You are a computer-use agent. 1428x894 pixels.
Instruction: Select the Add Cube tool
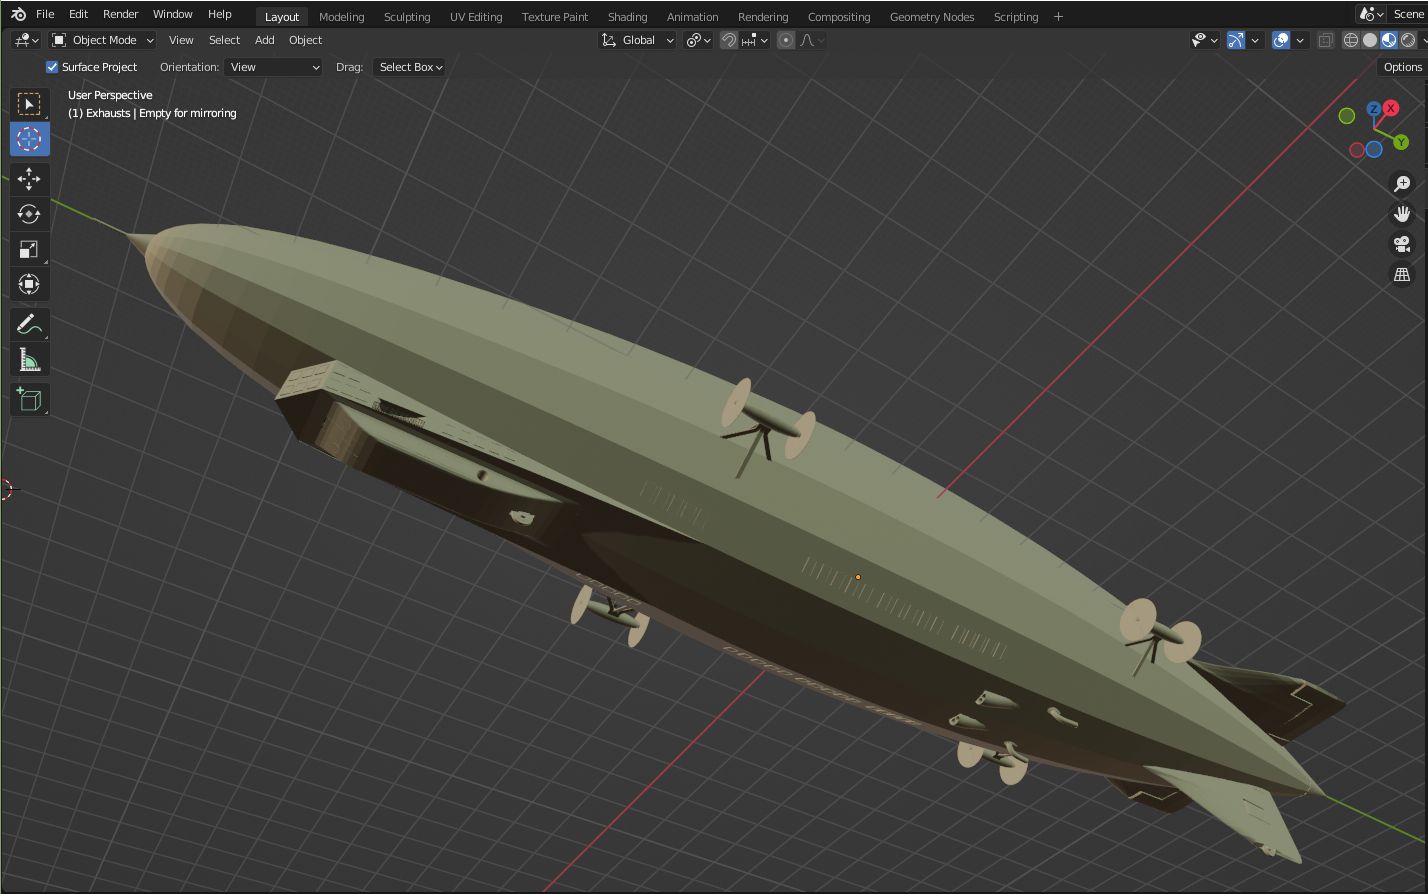pos(29,400)
